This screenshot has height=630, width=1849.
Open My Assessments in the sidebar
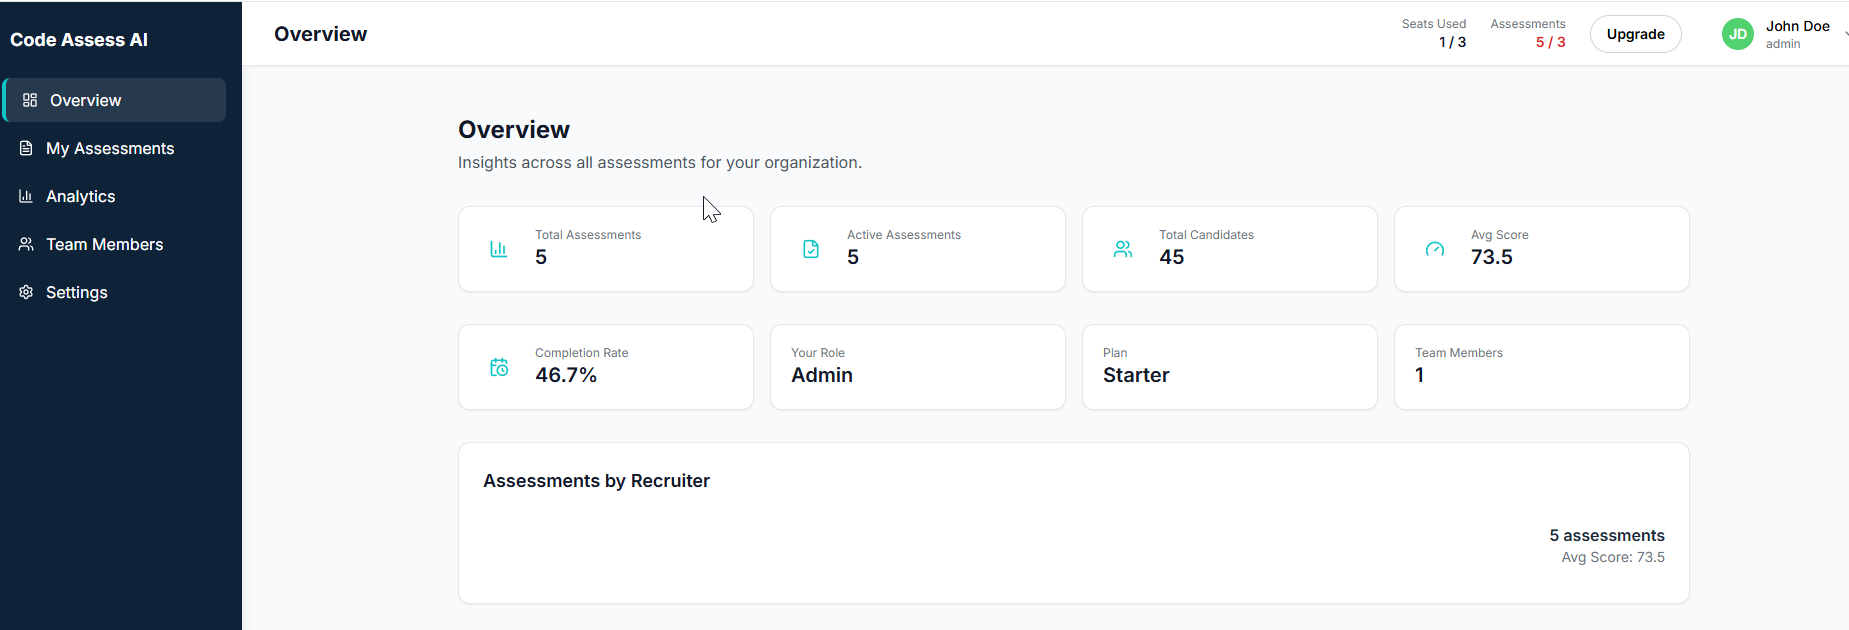[x=110, y=148]
